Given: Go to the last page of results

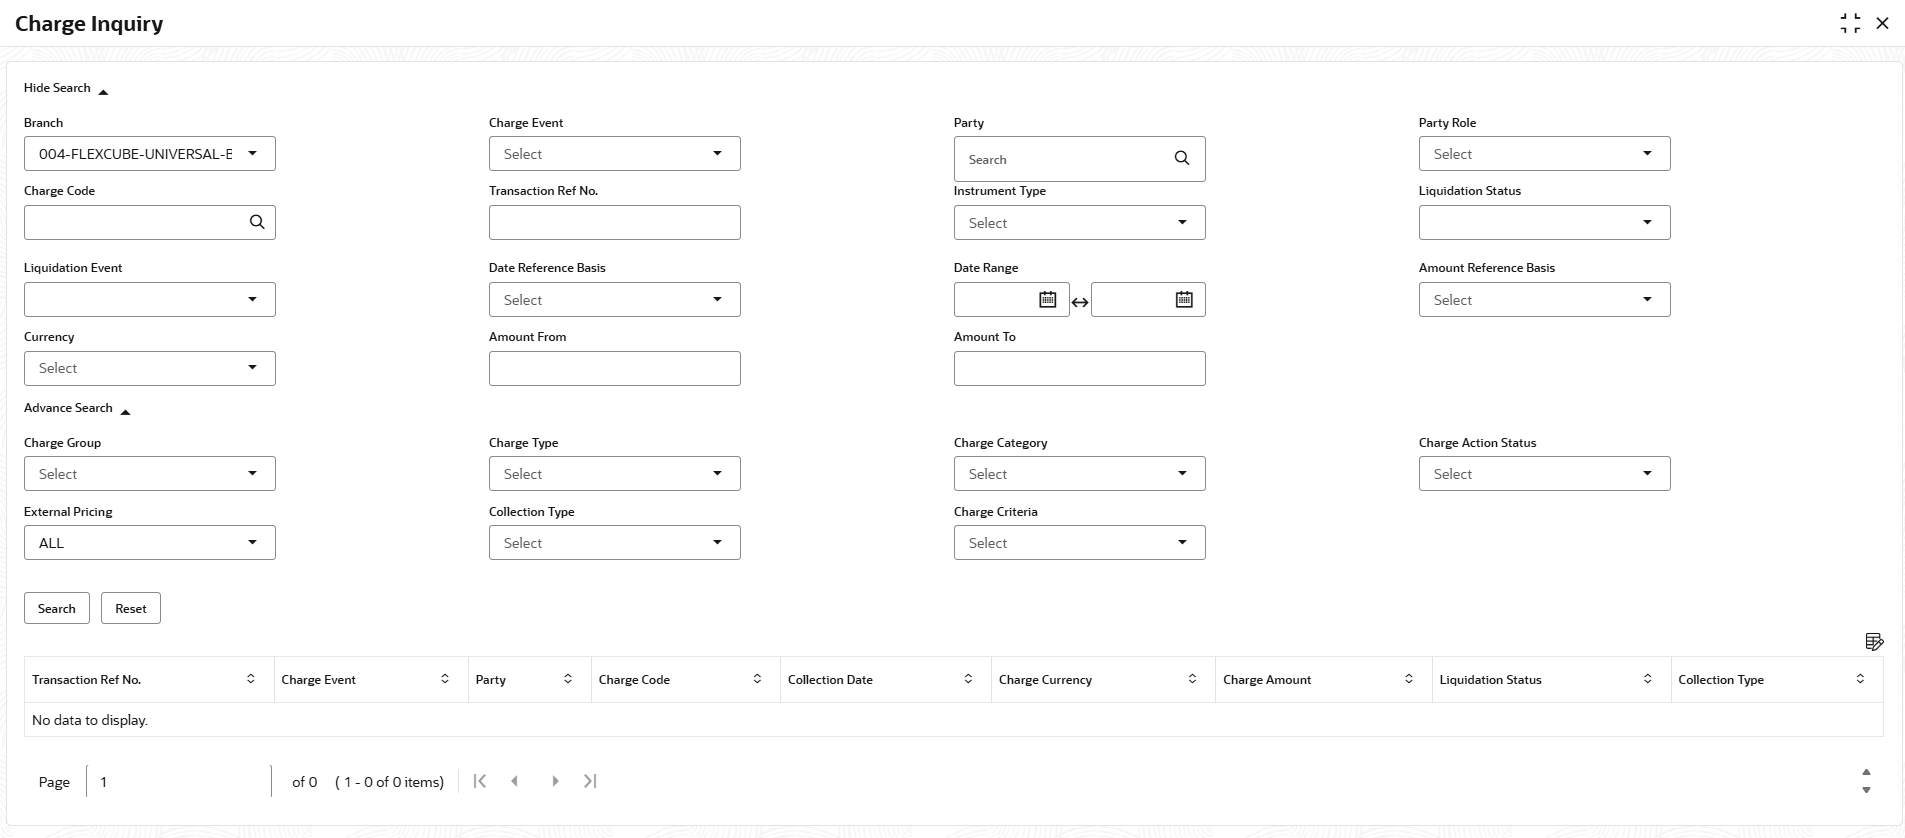Looking at the screenshot, I should tap(590, 781).
